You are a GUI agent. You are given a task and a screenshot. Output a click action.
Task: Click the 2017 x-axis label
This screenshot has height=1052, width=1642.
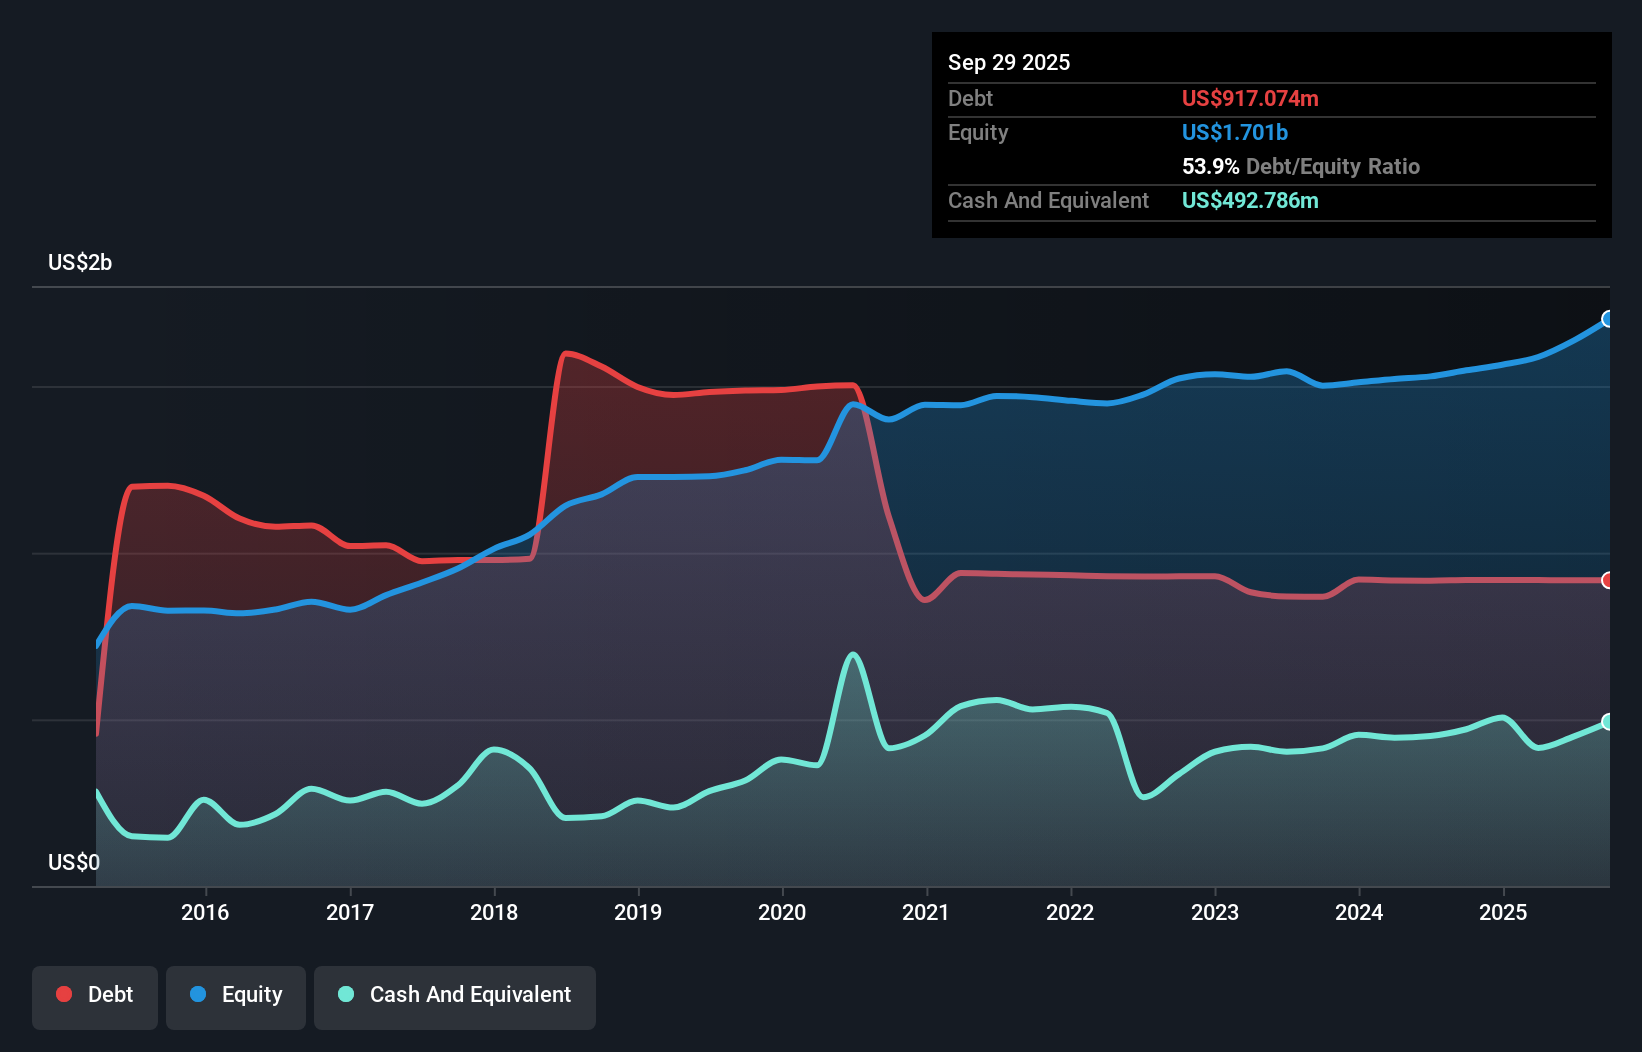[350, 912]
